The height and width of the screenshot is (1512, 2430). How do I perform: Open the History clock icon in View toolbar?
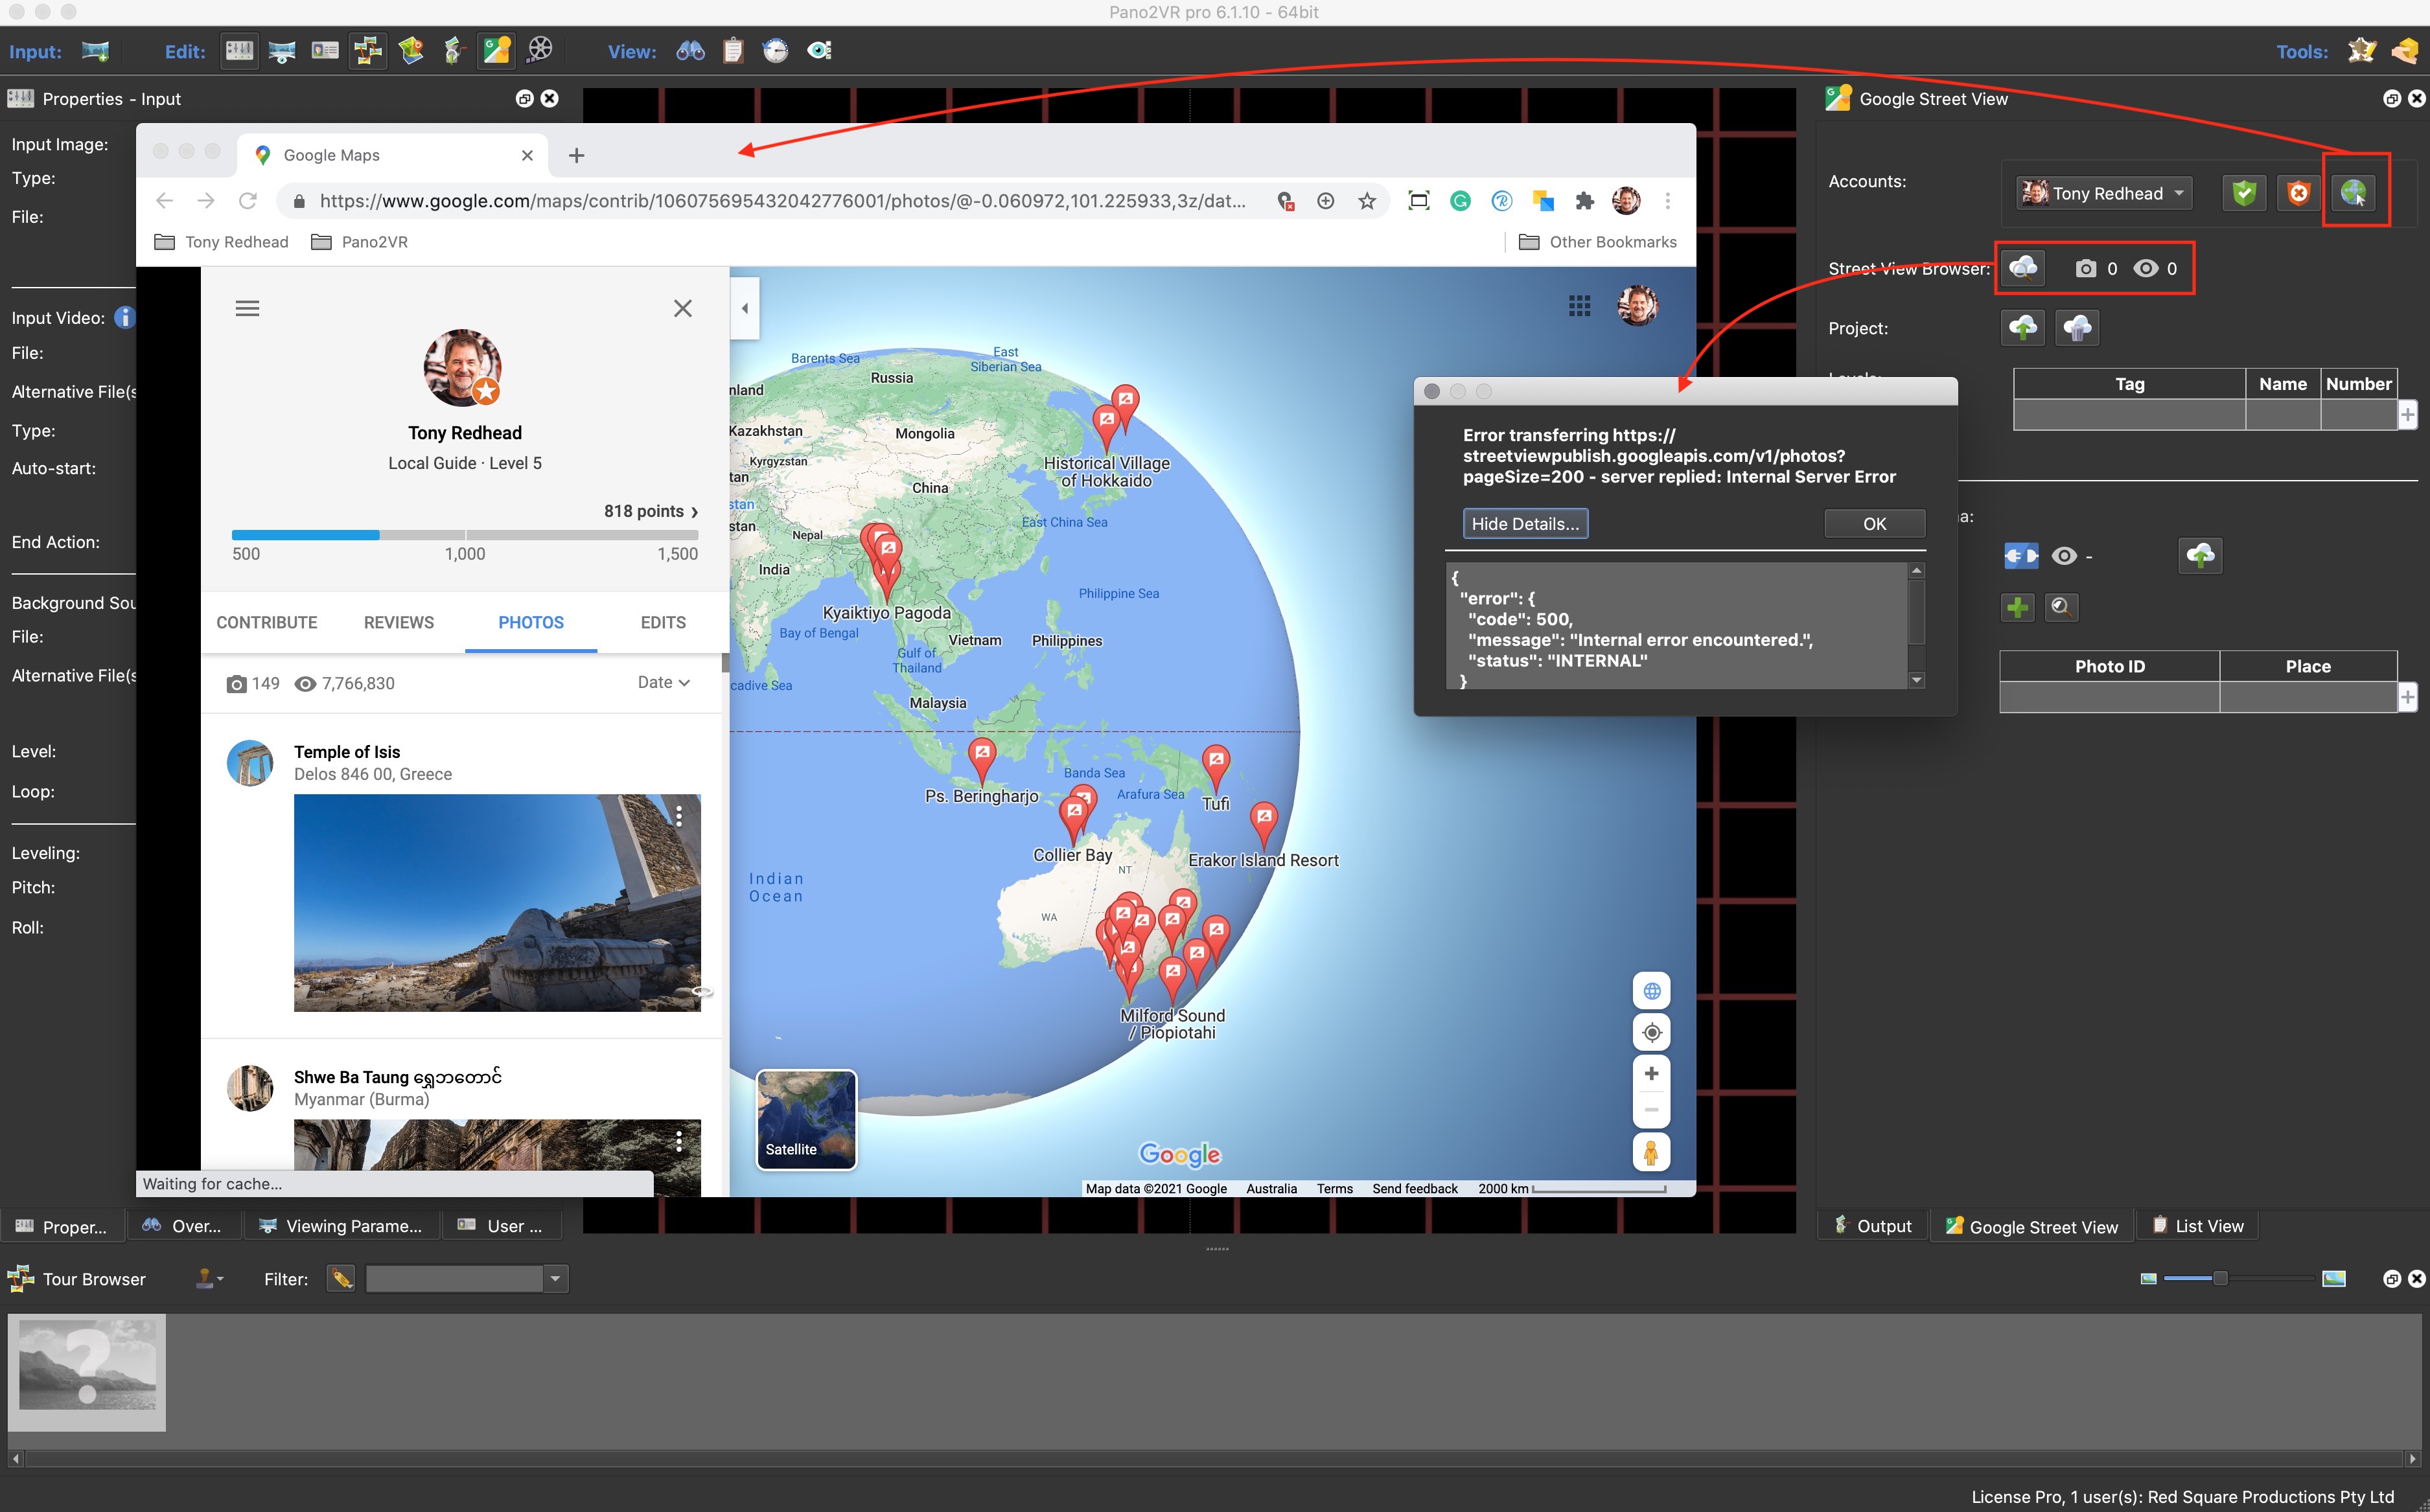coord(776,51)
